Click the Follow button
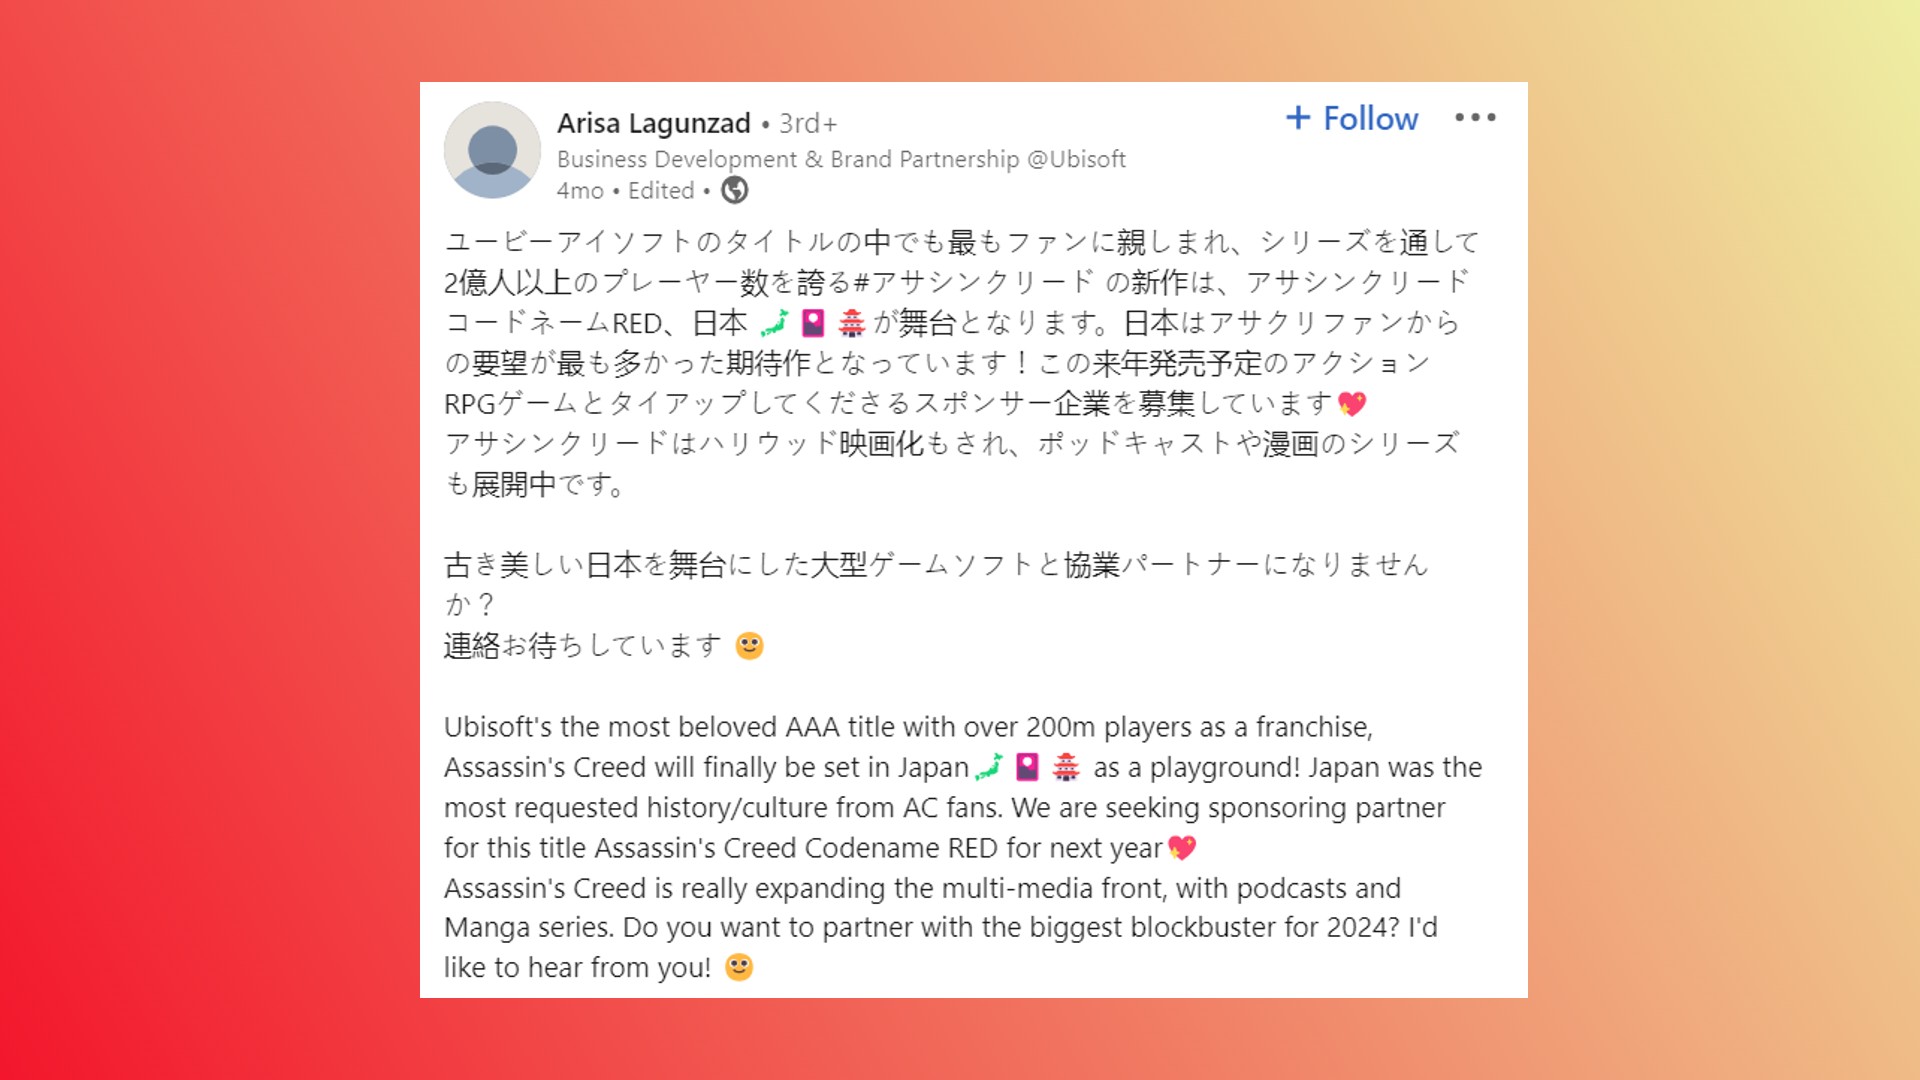The image size is (1920, 1080). click(x=1351, y=118)
